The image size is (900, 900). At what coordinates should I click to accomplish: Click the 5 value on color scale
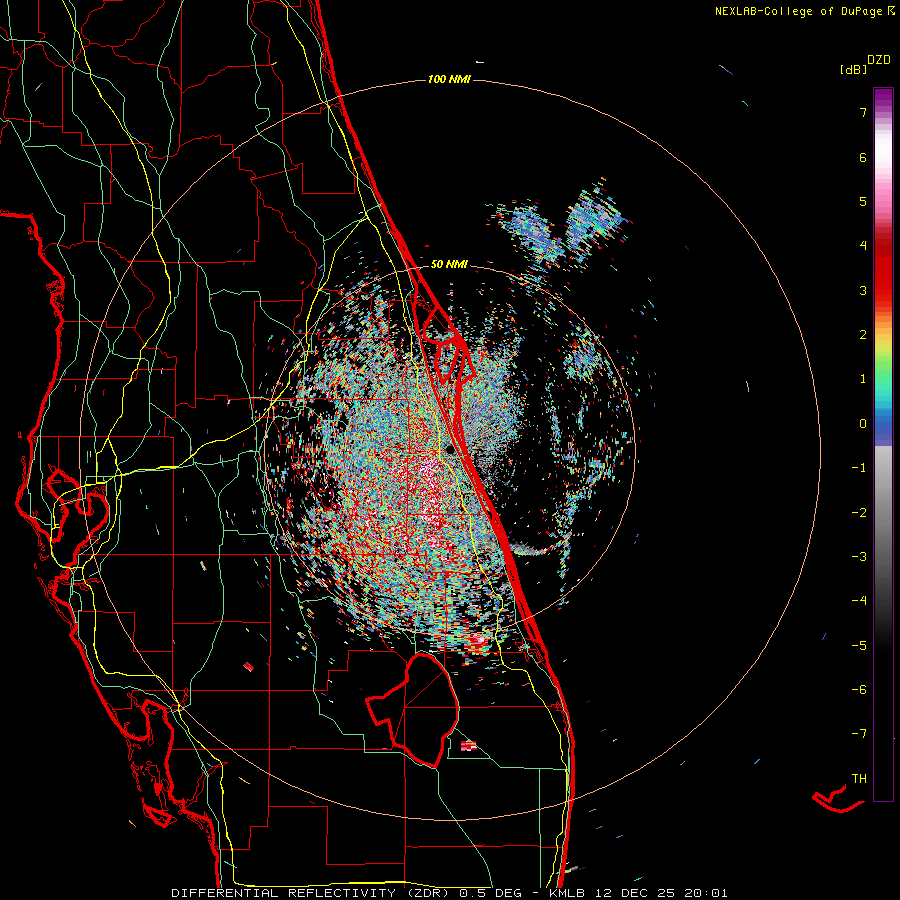[x=863, y=201]
